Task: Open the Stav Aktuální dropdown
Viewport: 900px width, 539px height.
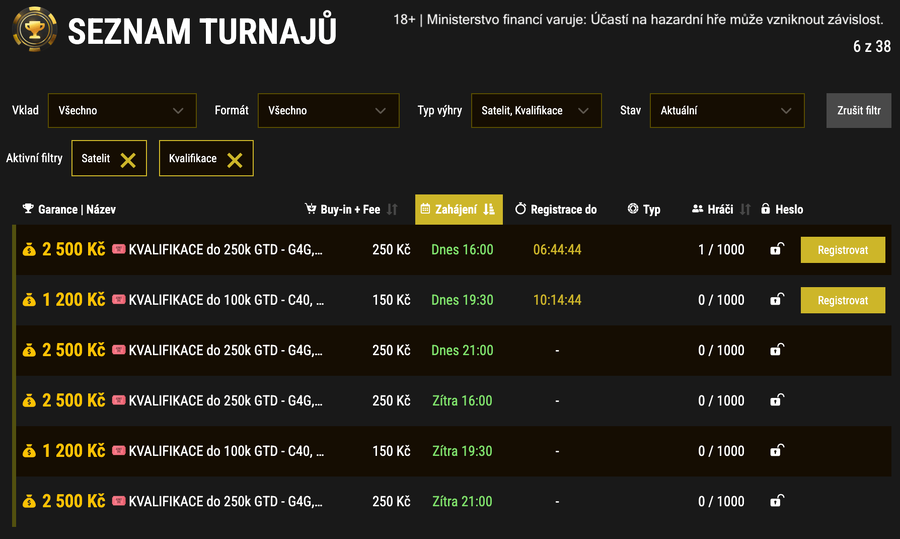Action: 727,110
